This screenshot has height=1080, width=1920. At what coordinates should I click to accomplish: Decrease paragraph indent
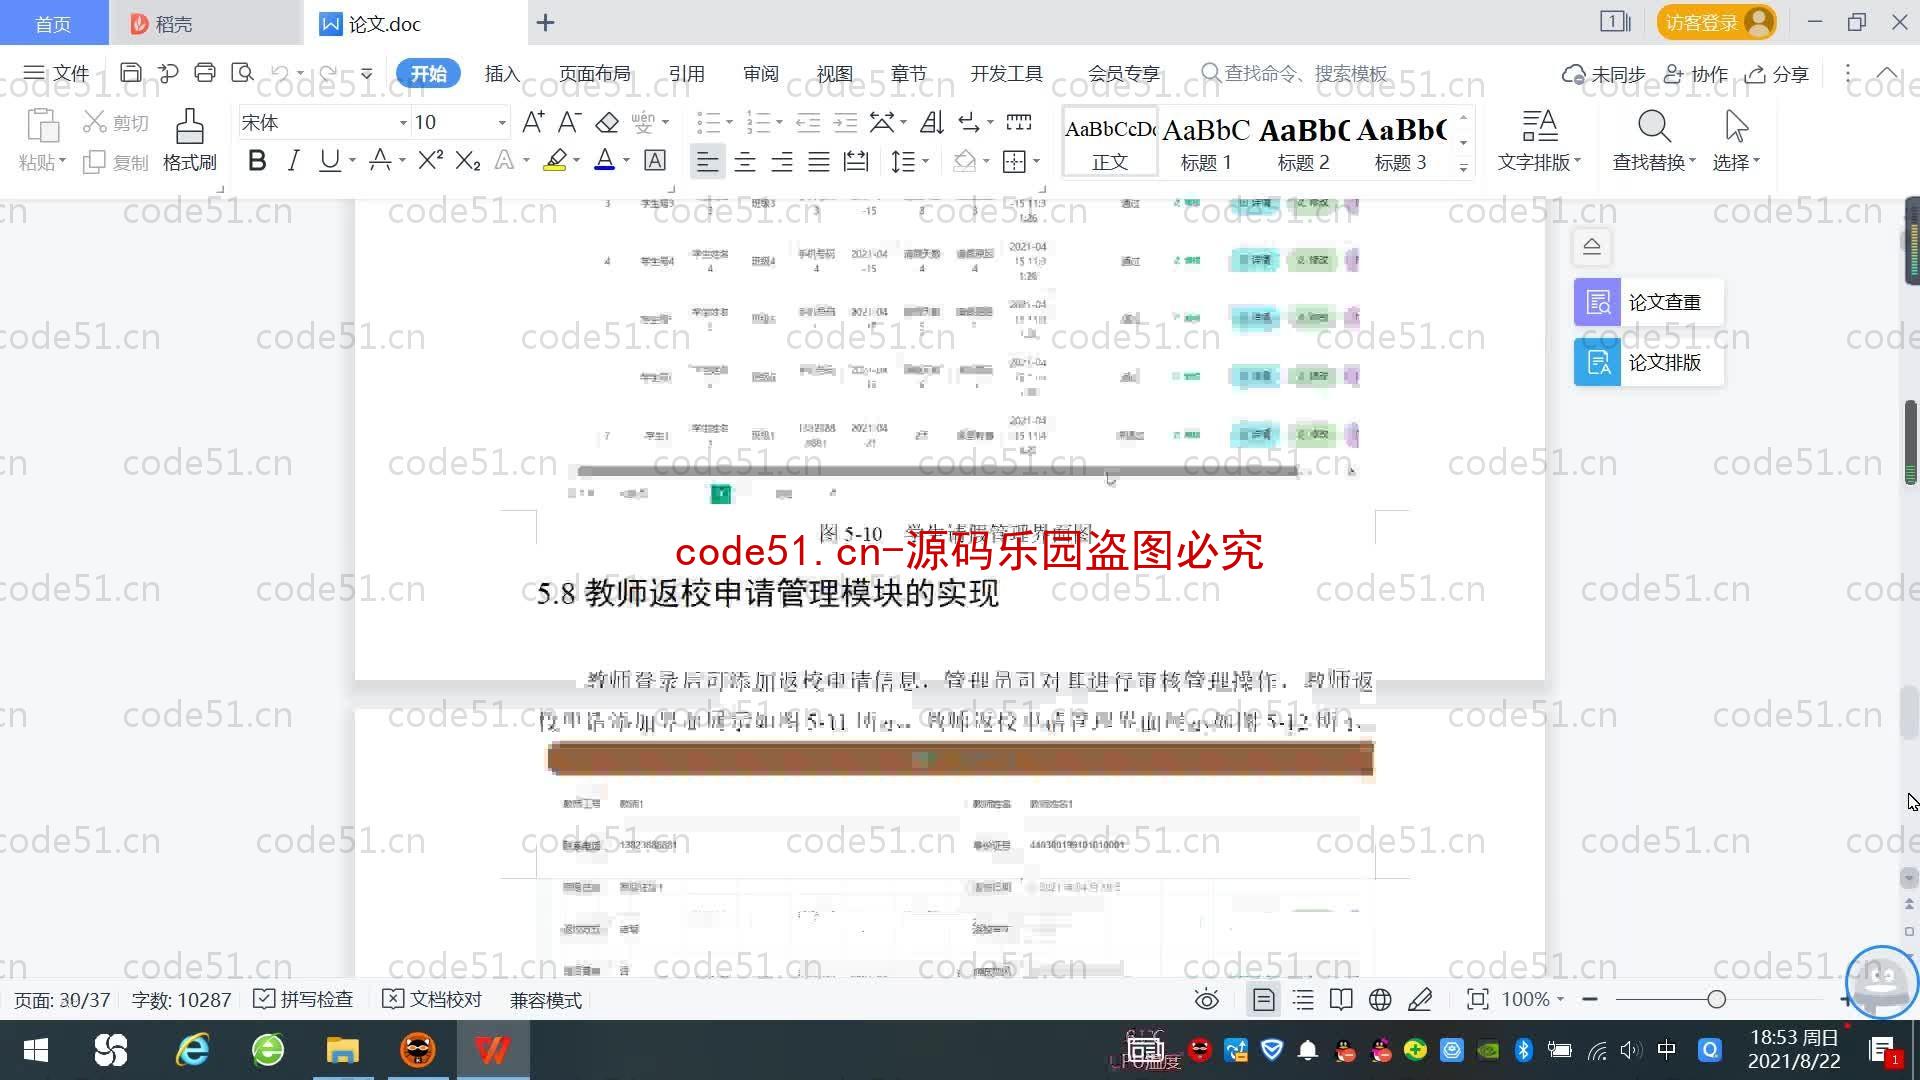[808, 122]
